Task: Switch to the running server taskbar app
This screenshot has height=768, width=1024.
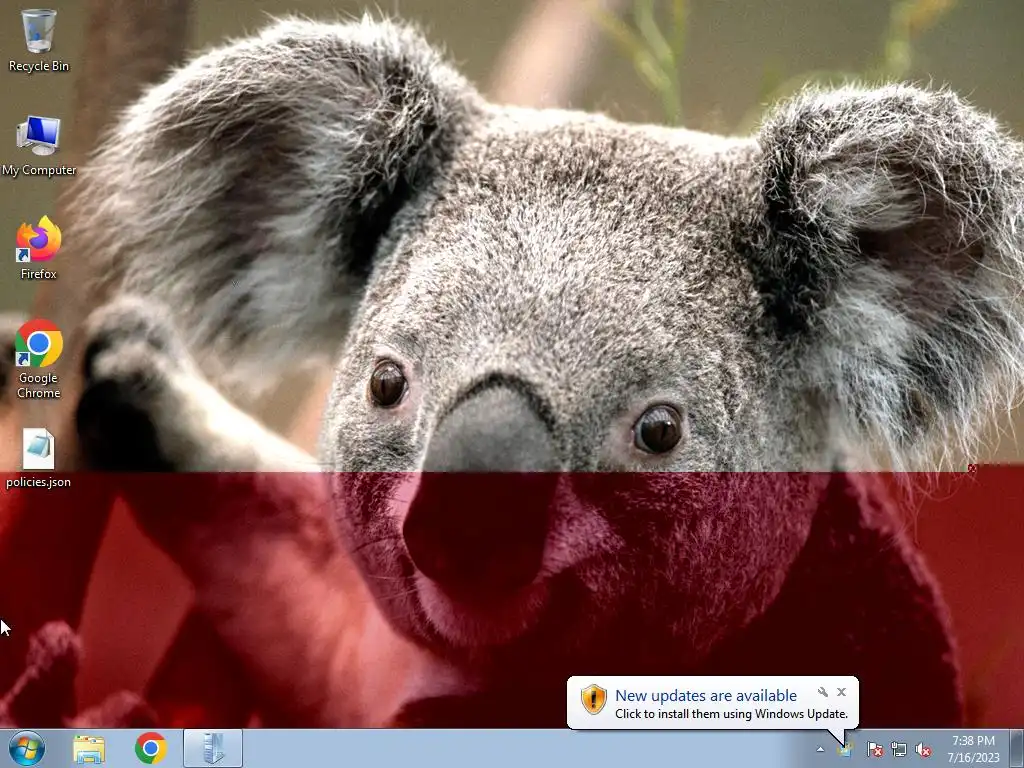Action: 213,748
